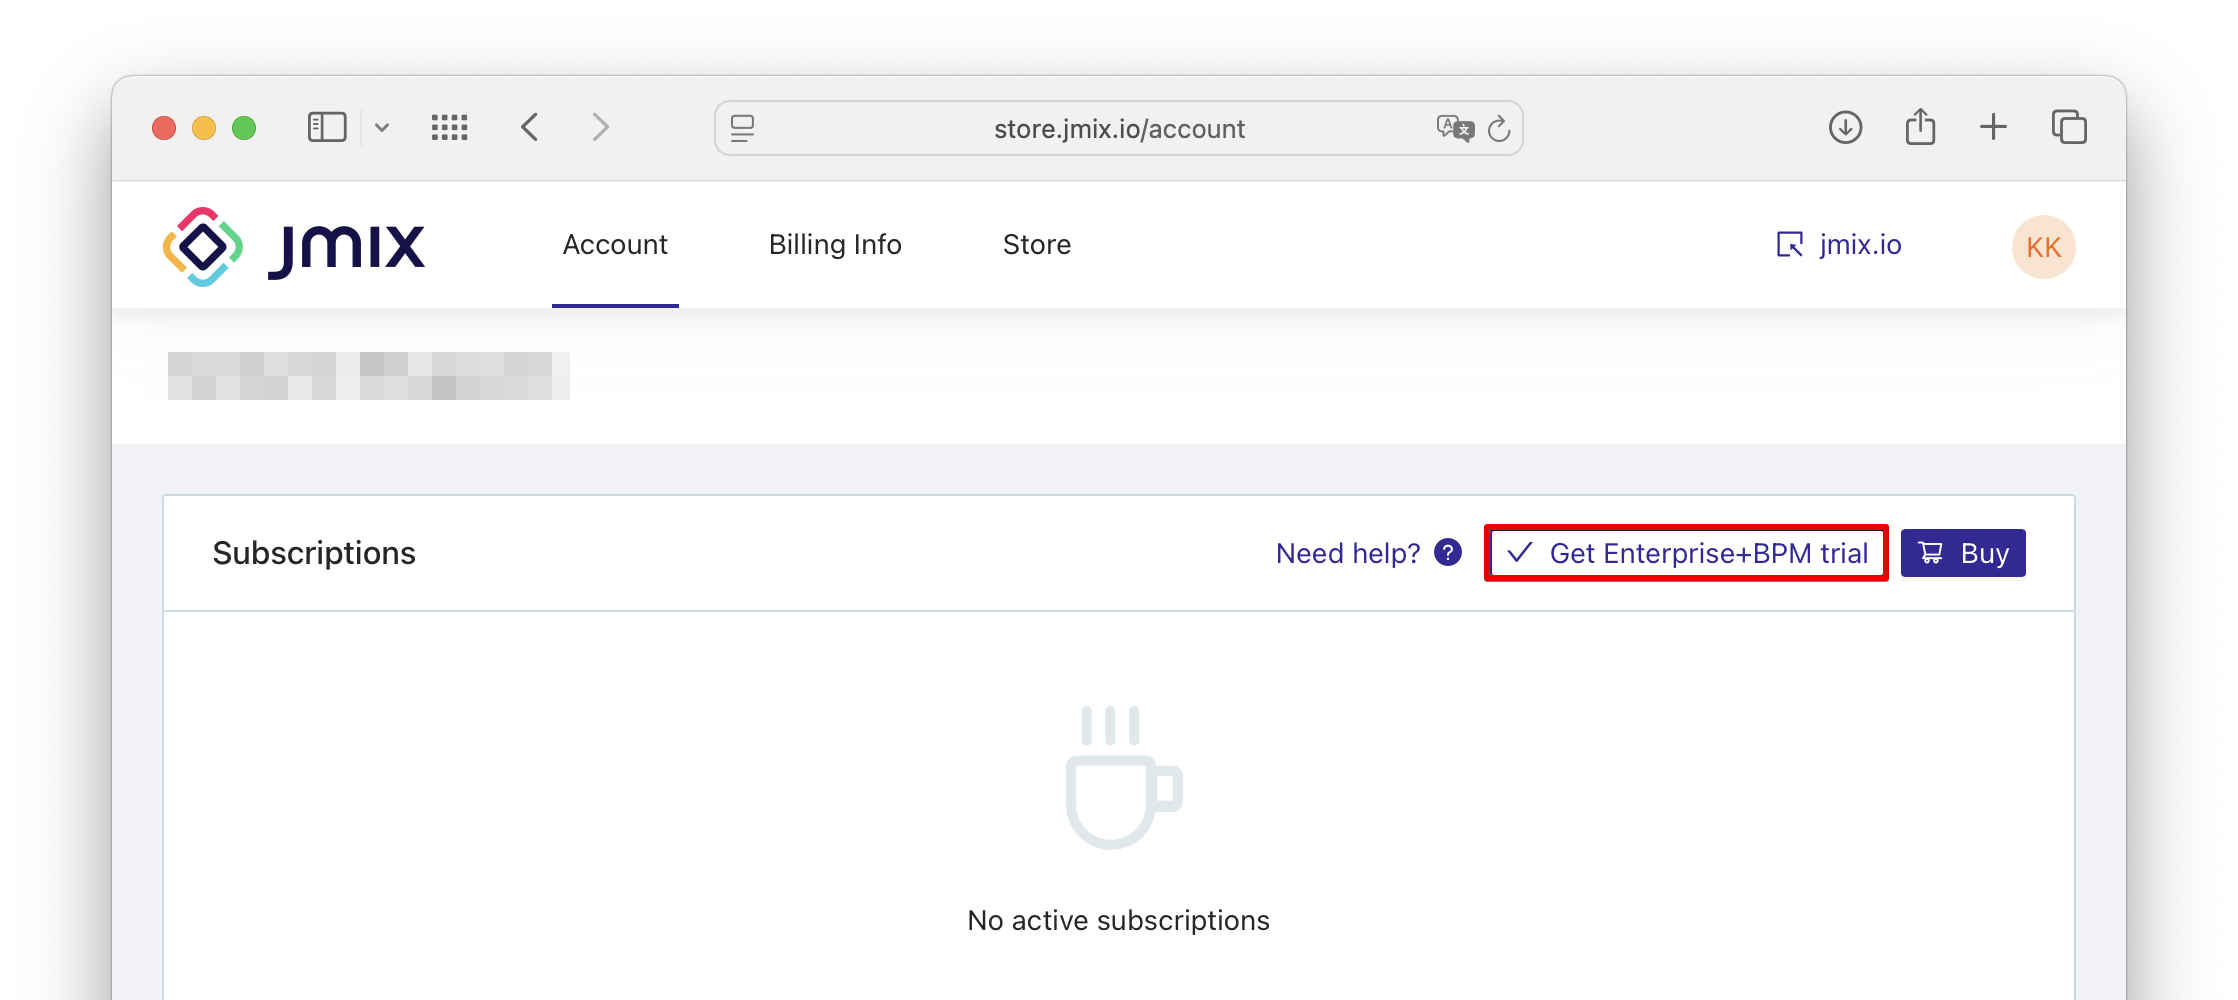
Task: Open the Need help? link
Action: [x=1347, y=552]
